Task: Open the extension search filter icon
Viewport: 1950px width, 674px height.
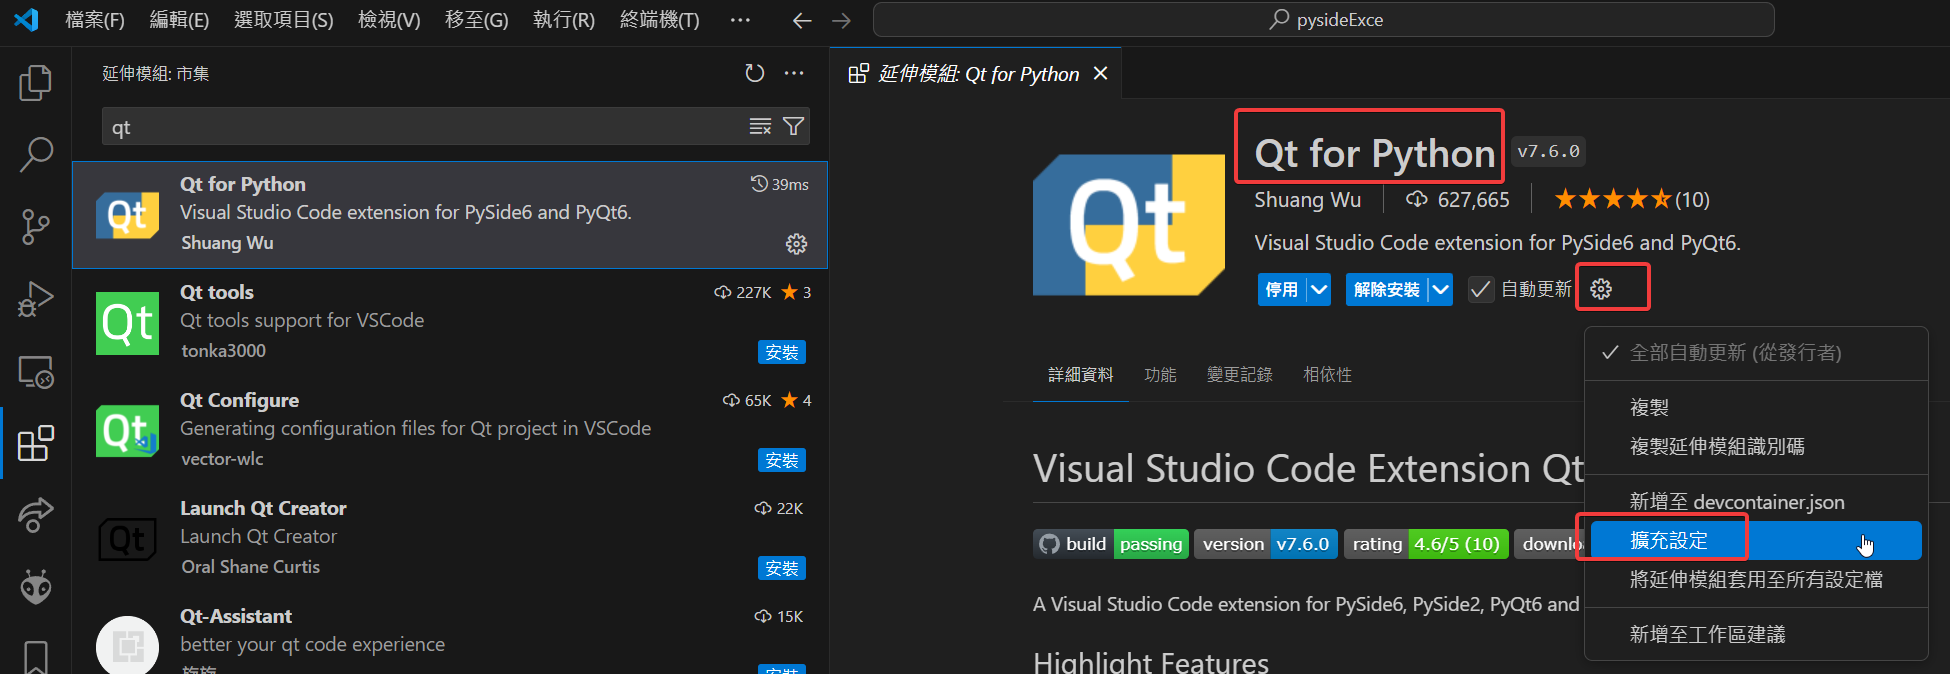Action: [793, 126]
